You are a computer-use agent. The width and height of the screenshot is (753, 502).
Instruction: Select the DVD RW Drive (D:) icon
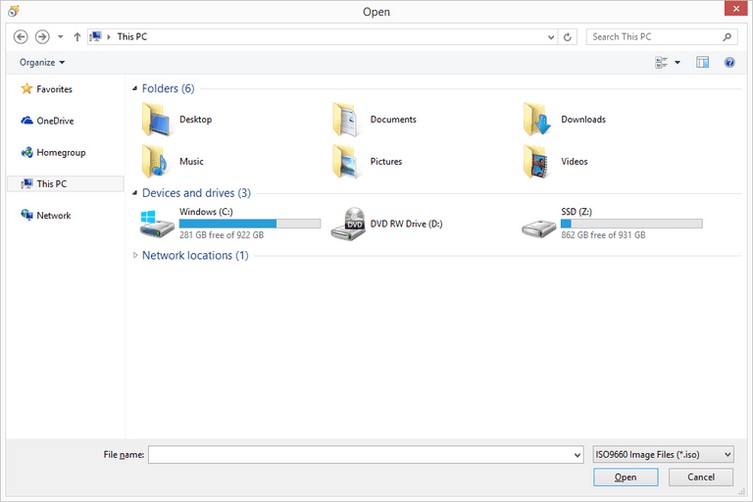click(x=348, y=224)
